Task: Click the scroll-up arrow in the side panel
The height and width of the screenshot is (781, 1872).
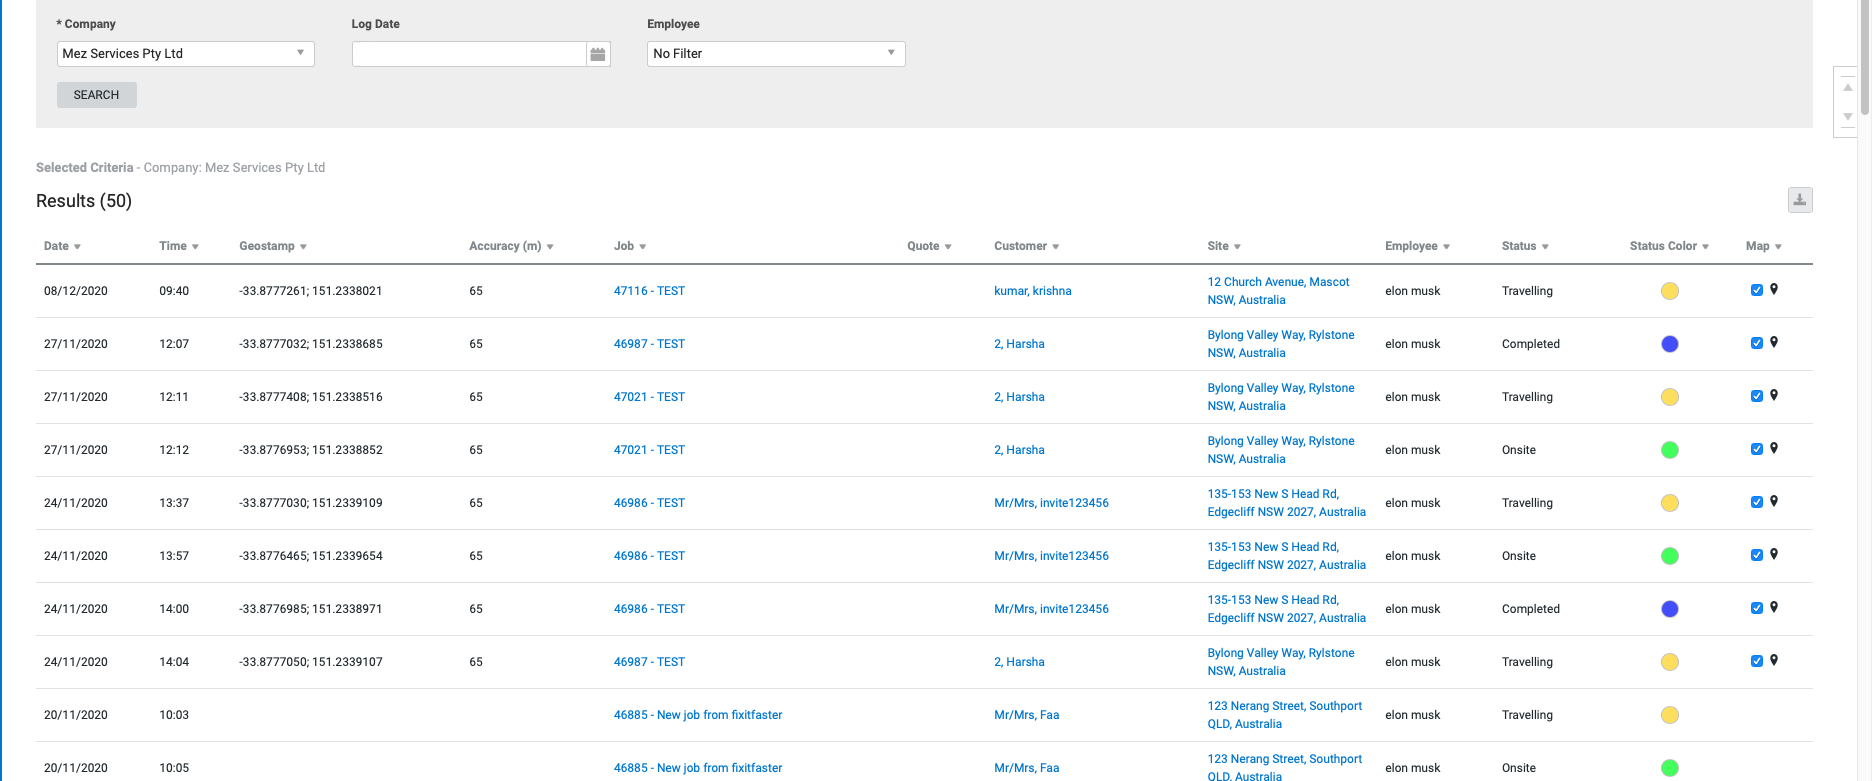Action: click(1848, 87)
